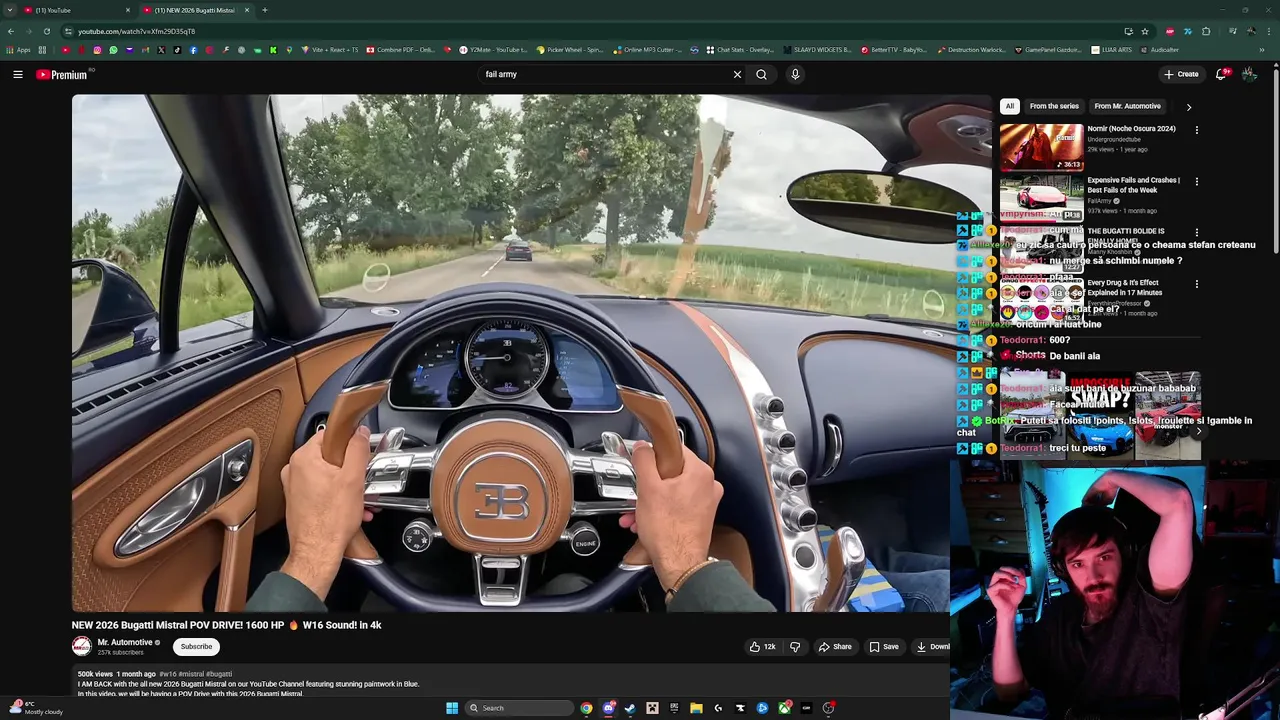Open options menu for Nomir video

click(1196, 130)
